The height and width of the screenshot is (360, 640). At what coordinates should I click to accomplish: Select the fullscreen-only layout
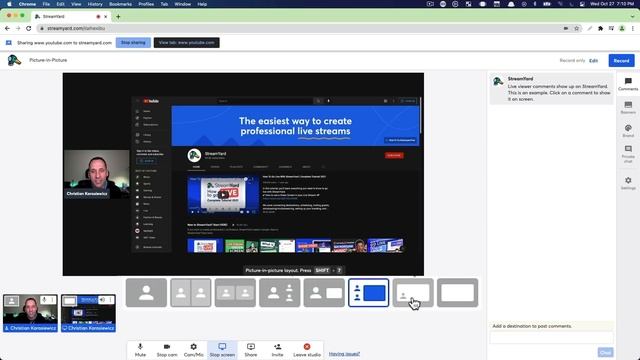[458, 293]
